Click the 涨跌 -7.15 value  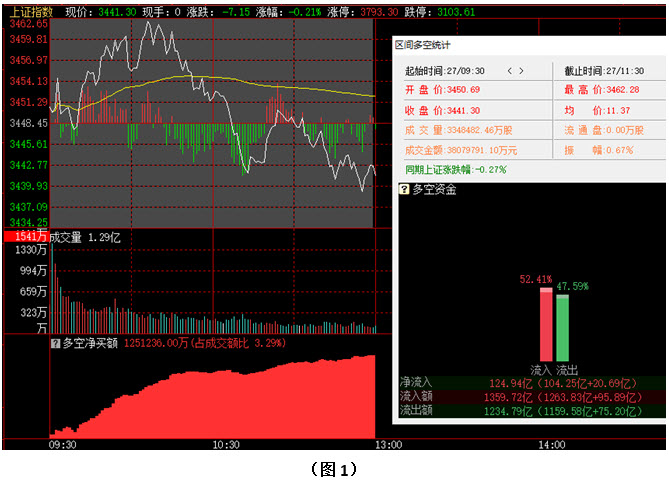point(236,12)
